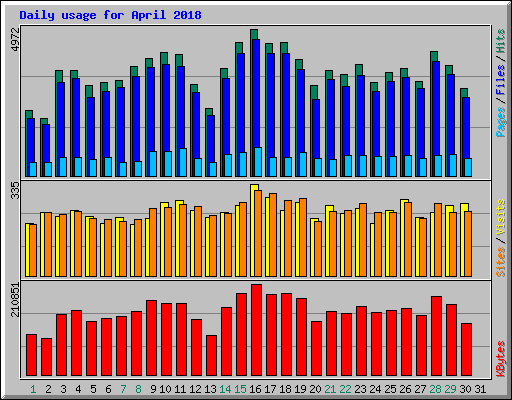Click the tallest green Hits bar for day 16
The height and width of the screenshot is (400, 512).
pos(254,34)
